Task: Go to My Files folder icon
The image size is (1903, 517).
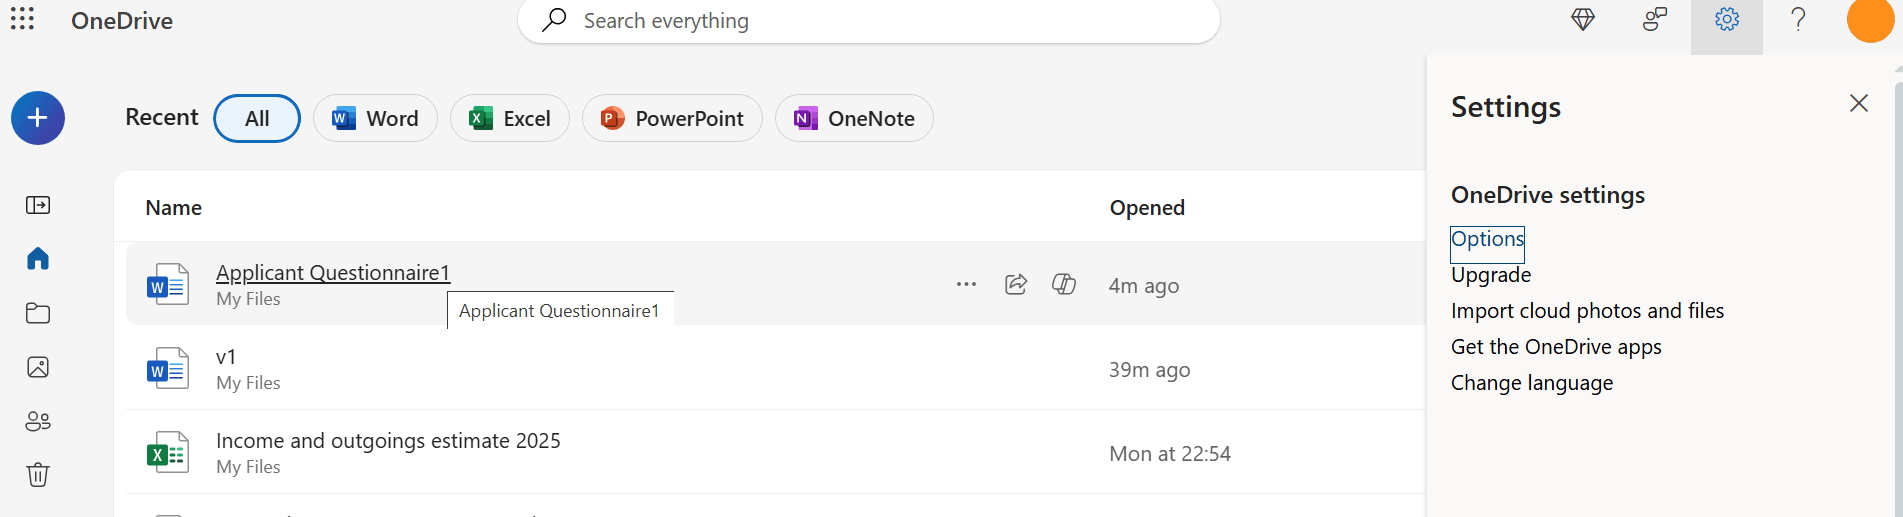Action: click(x=38, y=313)
